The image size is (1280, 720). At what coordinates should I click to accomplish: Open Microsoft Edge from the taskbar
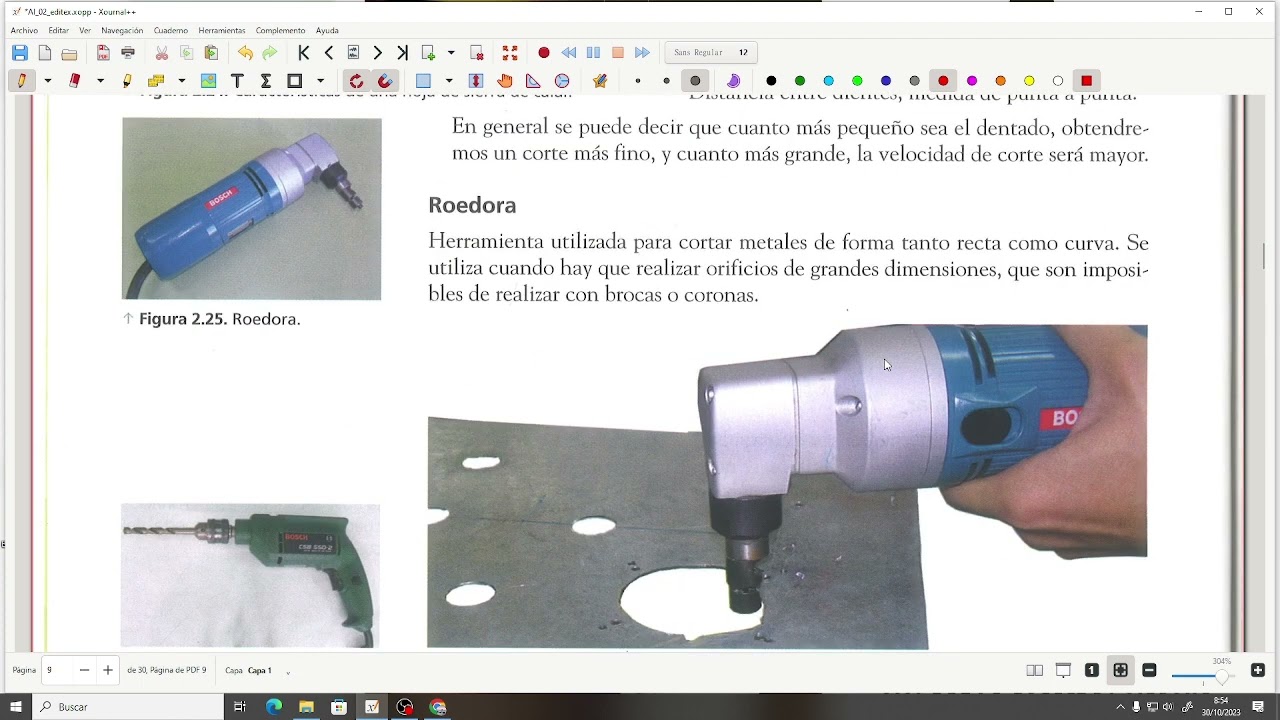click(x=274, y=707)
